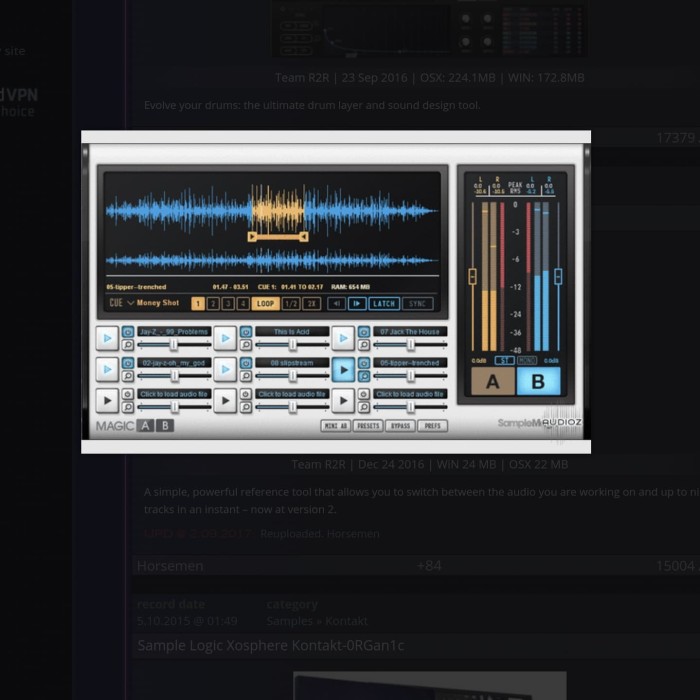This screenshot has height=700, width=700.
Task: Open the Samples » Kontakt category link
Action: click(317, 621)
